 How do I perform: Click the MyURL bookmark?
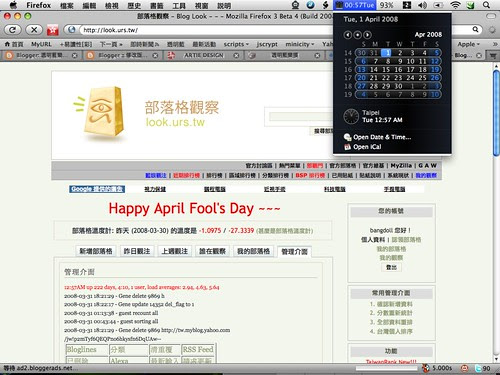point(41,44)
